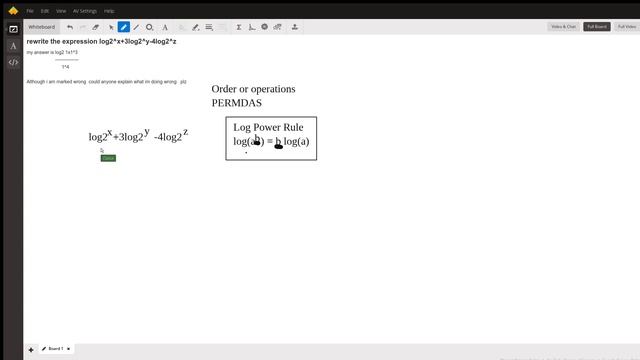Screen dimensions: 640x360
Task: Open the Edit menu
Action: [45, 11]
